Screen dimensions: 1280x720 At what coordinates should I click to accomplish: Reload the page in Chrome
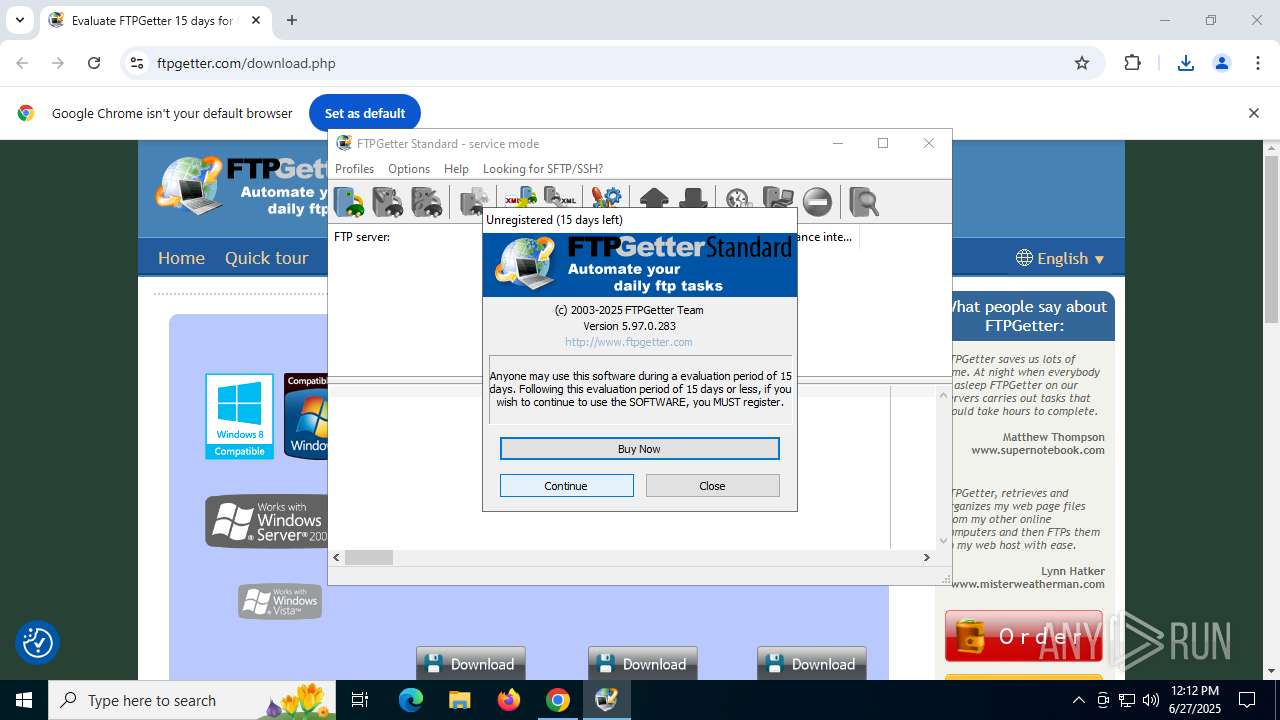click(x=94, y=63)
